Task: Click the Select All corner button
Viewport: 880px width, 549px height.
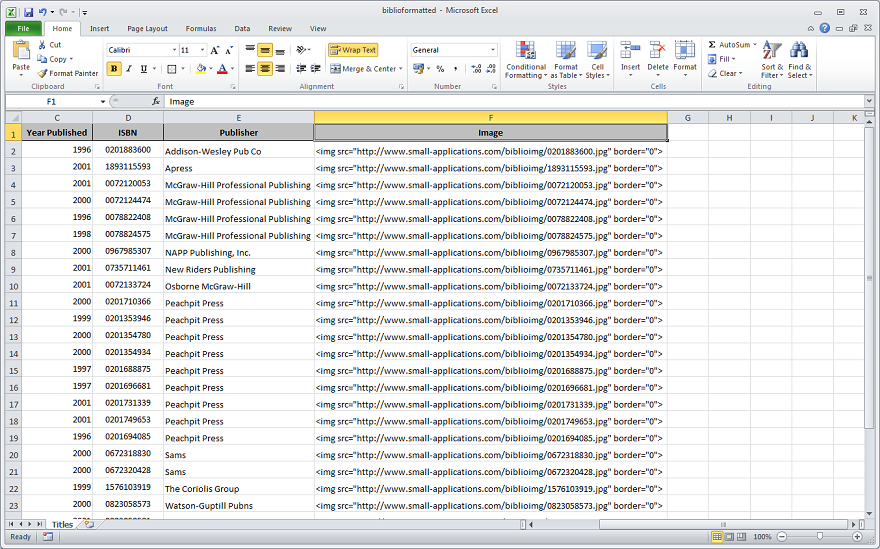Action: coord(13,117)
